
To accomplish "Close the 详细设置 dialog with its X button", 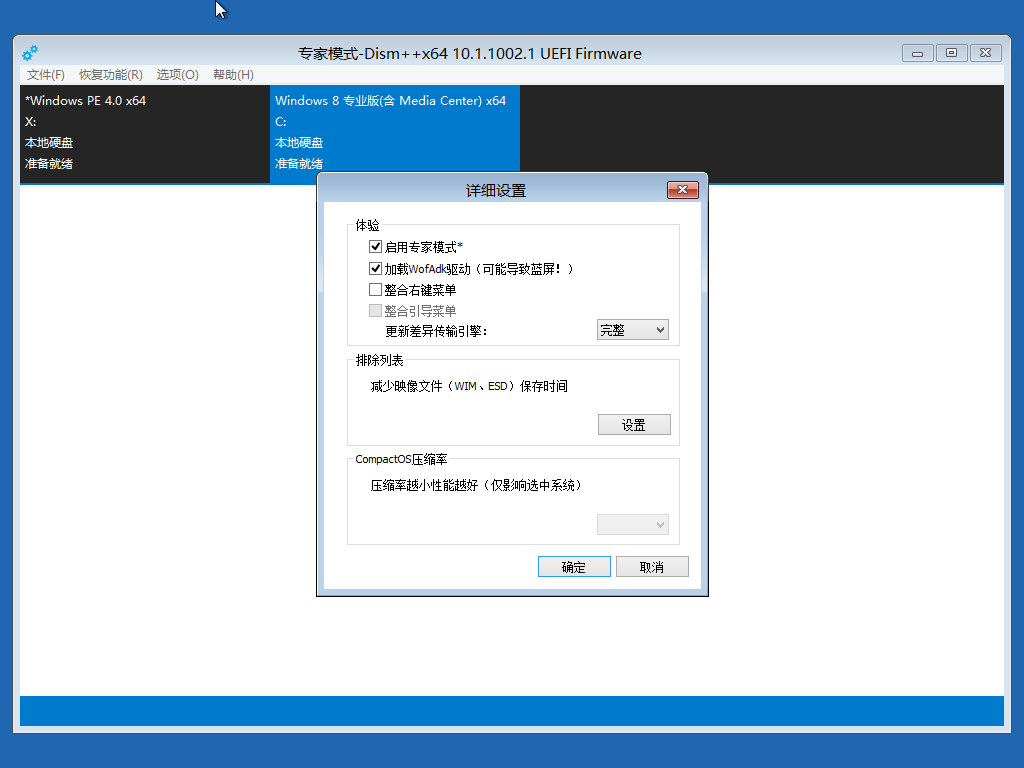I will [x=682, y=190].
